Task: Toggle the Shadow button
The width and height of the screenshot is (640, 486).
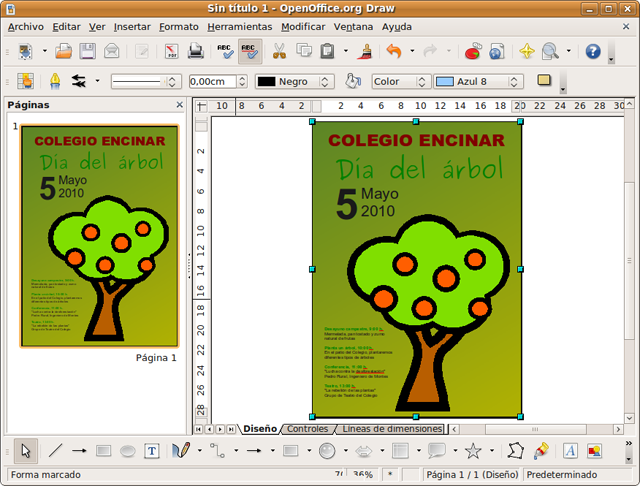Action: tap(545, 81)
